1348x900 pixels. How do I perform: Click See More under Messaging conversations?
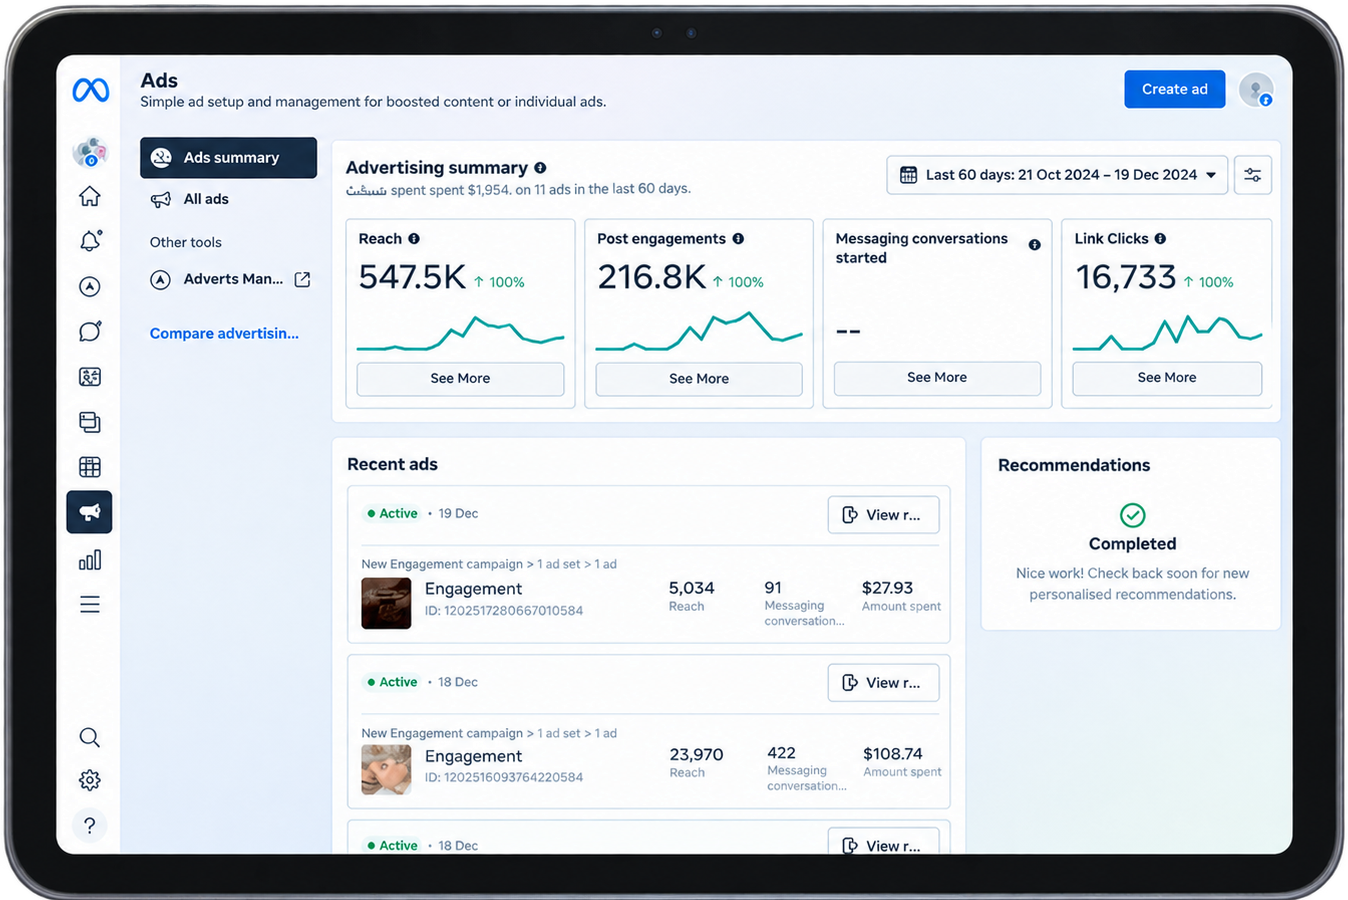pyautogui.click(x=937, y=378)
